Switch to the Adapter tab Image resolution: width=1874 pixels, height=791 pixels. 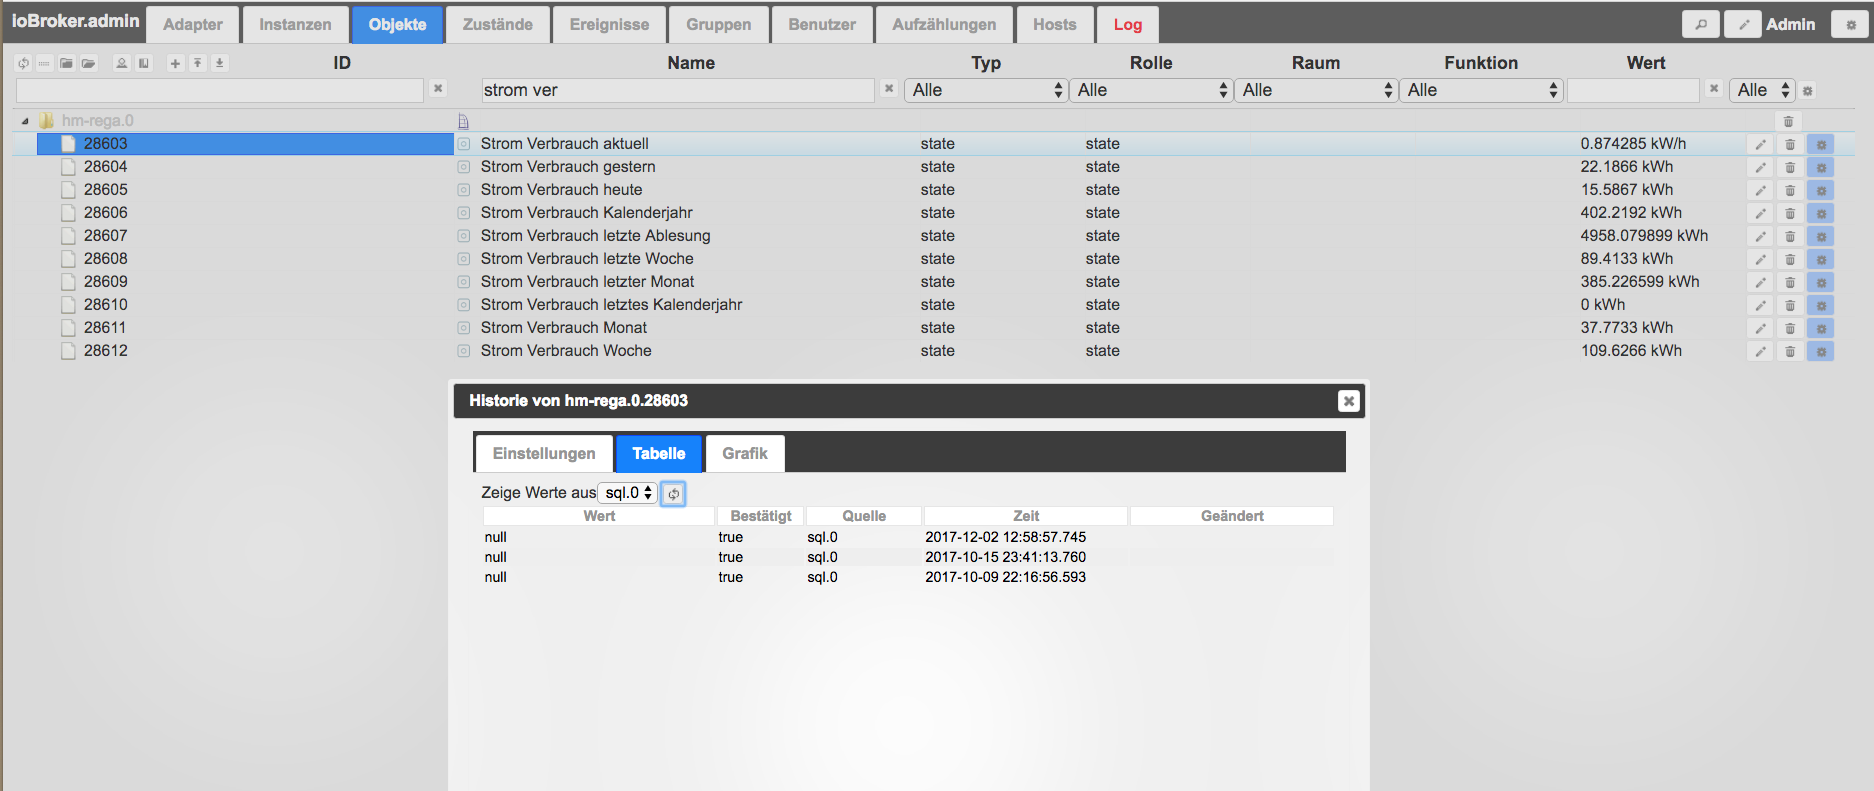click(x=193, y=25)
